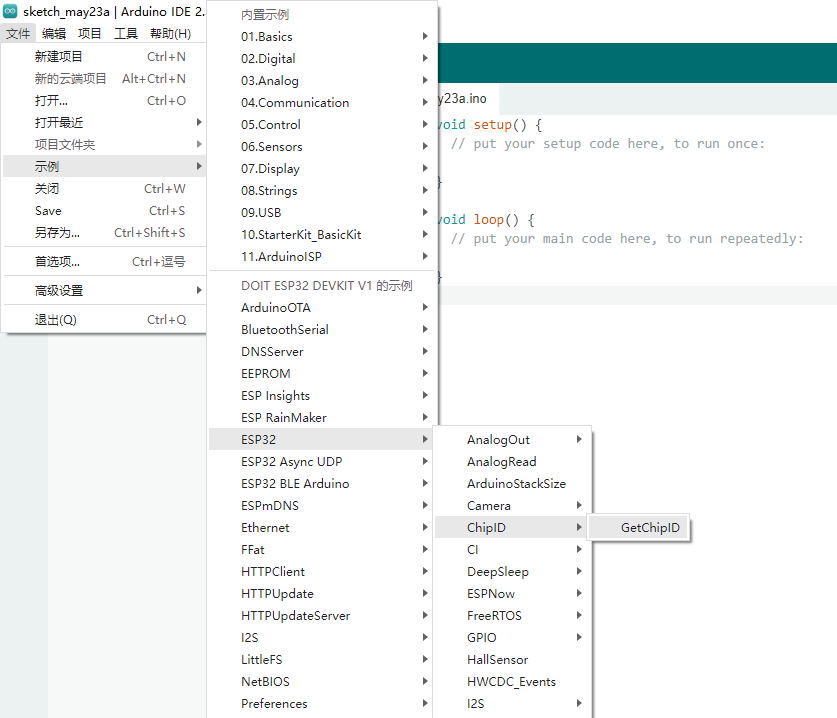Expand the 示例 submenu
Screen dimensions: 837x718
(105, 166)
